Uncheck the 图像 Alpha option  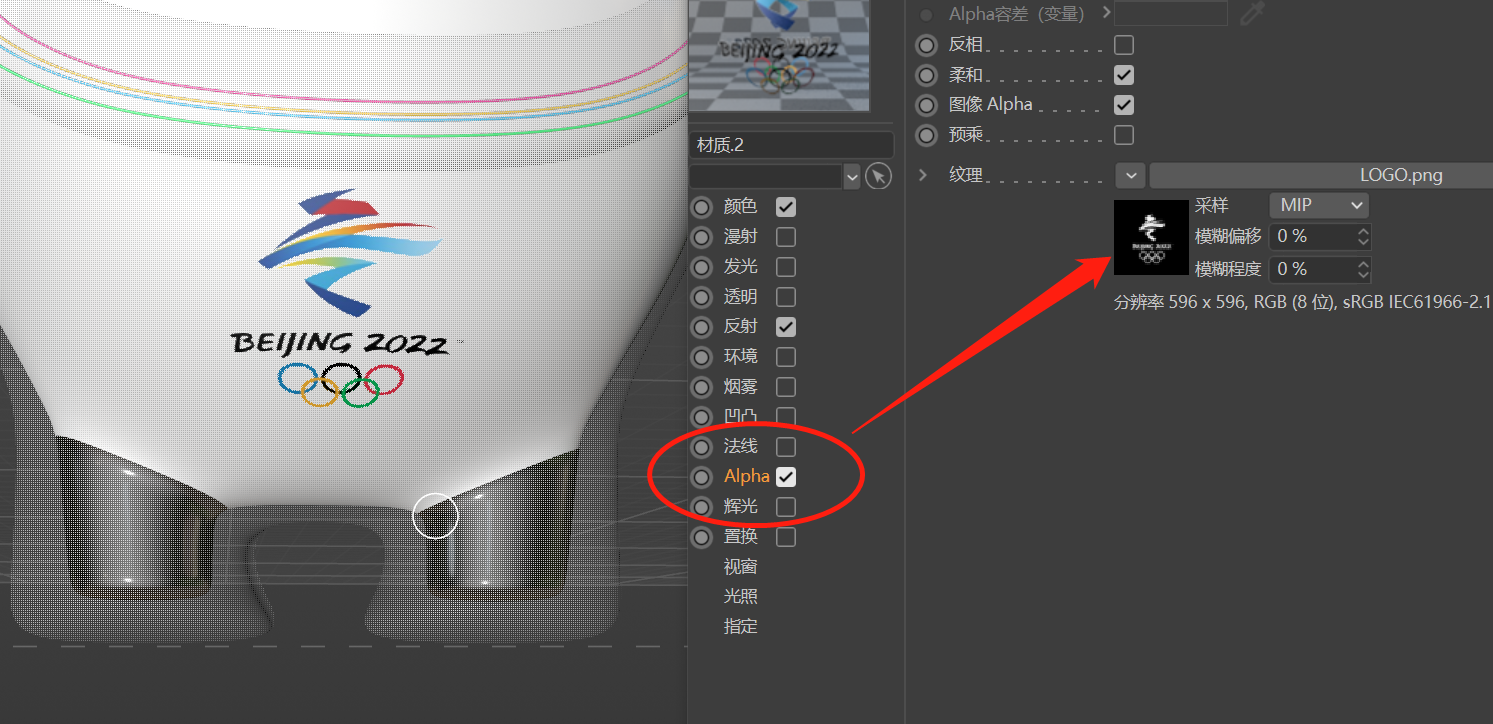click(1124, 105)
